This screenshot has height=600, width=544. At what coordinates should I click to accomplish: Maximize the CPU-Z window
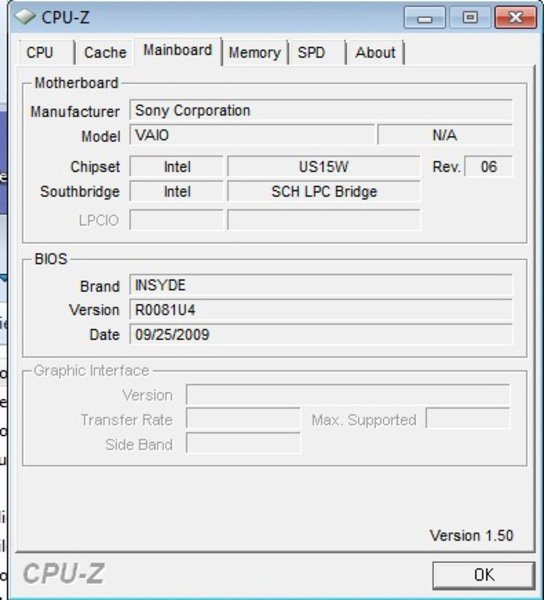point(470,18)
